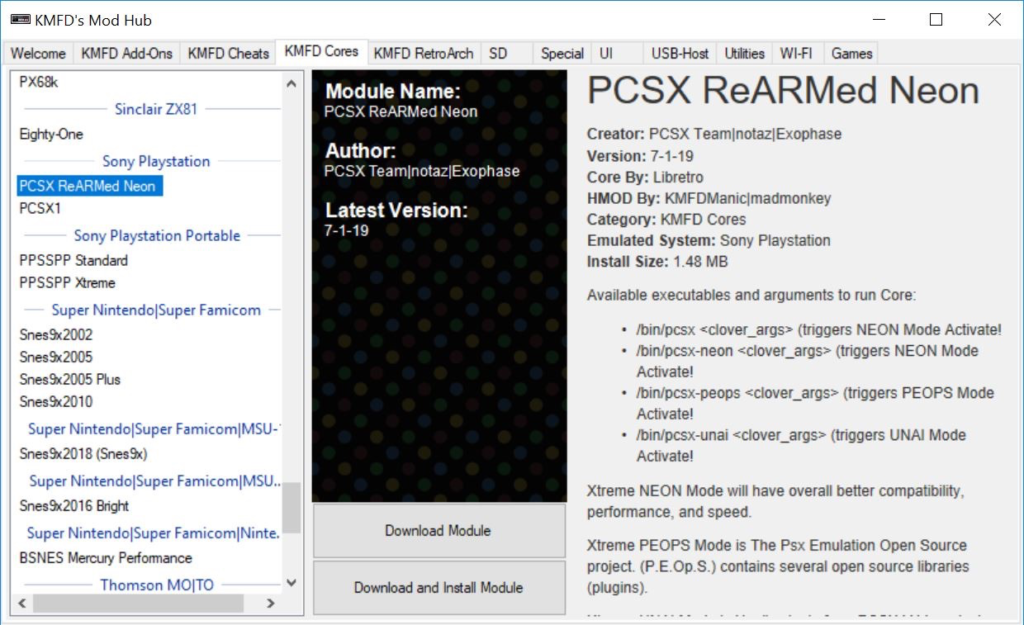Click the /bin/pcsx-unai executable entry
Image resolution: width=1024 pixels, height=625 pixels.
(x=801, y=445)
